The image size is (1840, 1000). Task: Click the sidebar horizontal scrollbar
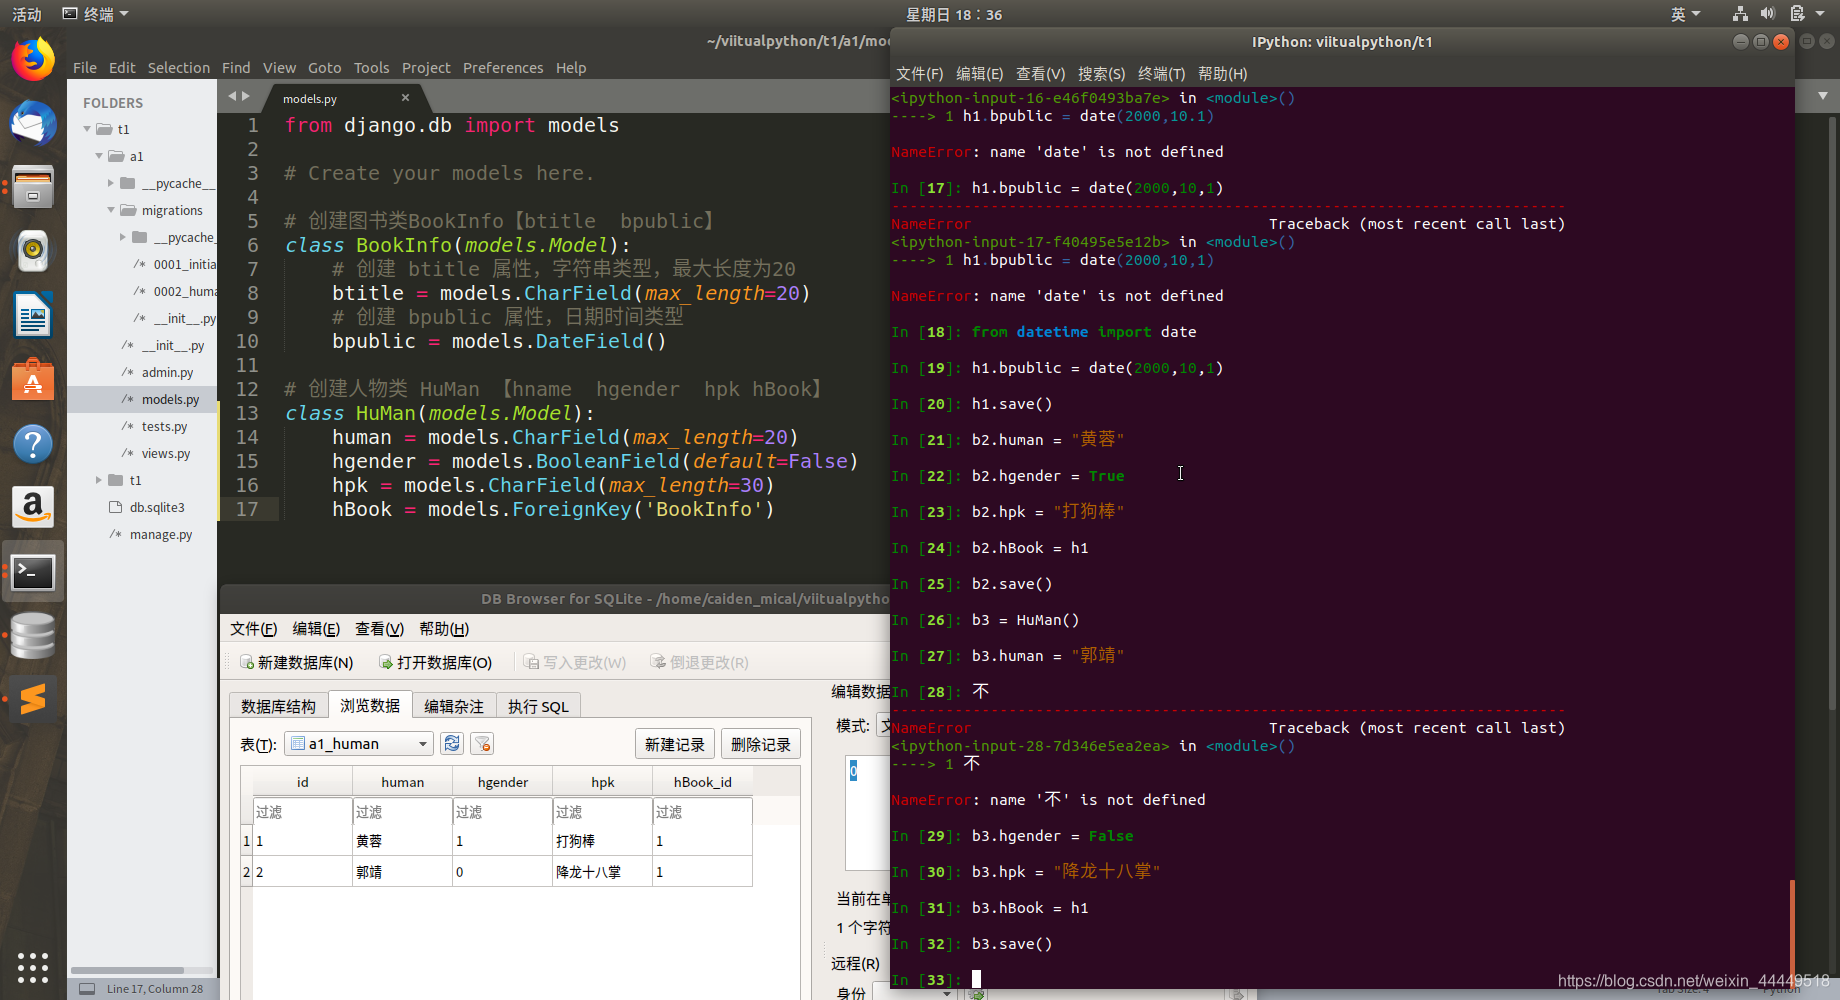click(x=127, y=970)
